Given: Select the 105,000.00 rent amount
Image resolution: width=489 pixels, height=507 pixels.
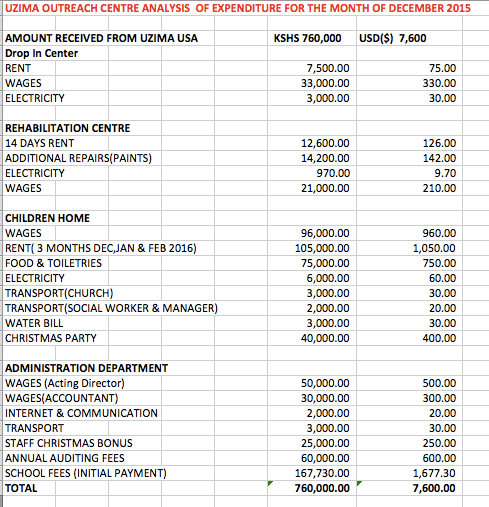Looking at the screenshot, I should pyautogui.click(x=322, y=248).
